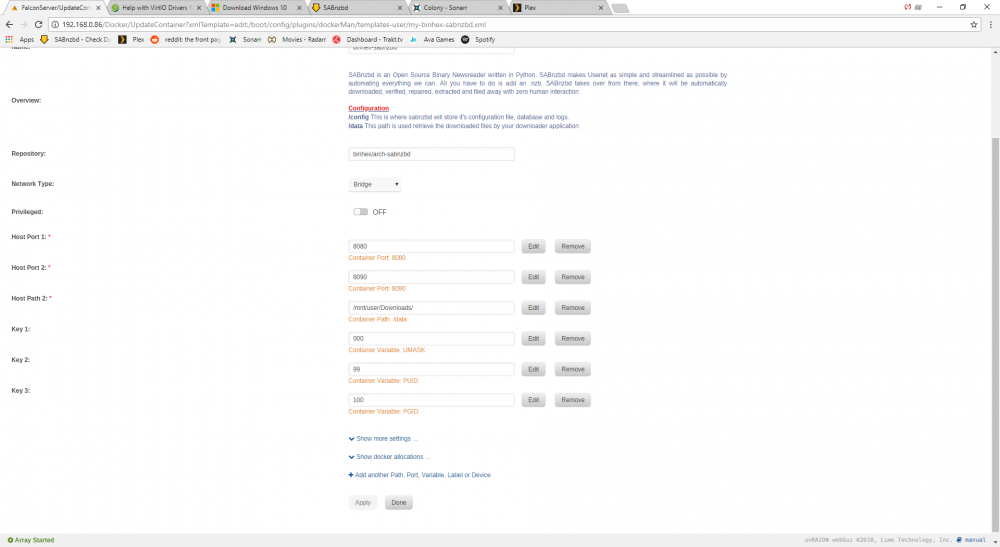1000x547 pixels.
Task: Click the Done button
Action: tap(399, 502)
